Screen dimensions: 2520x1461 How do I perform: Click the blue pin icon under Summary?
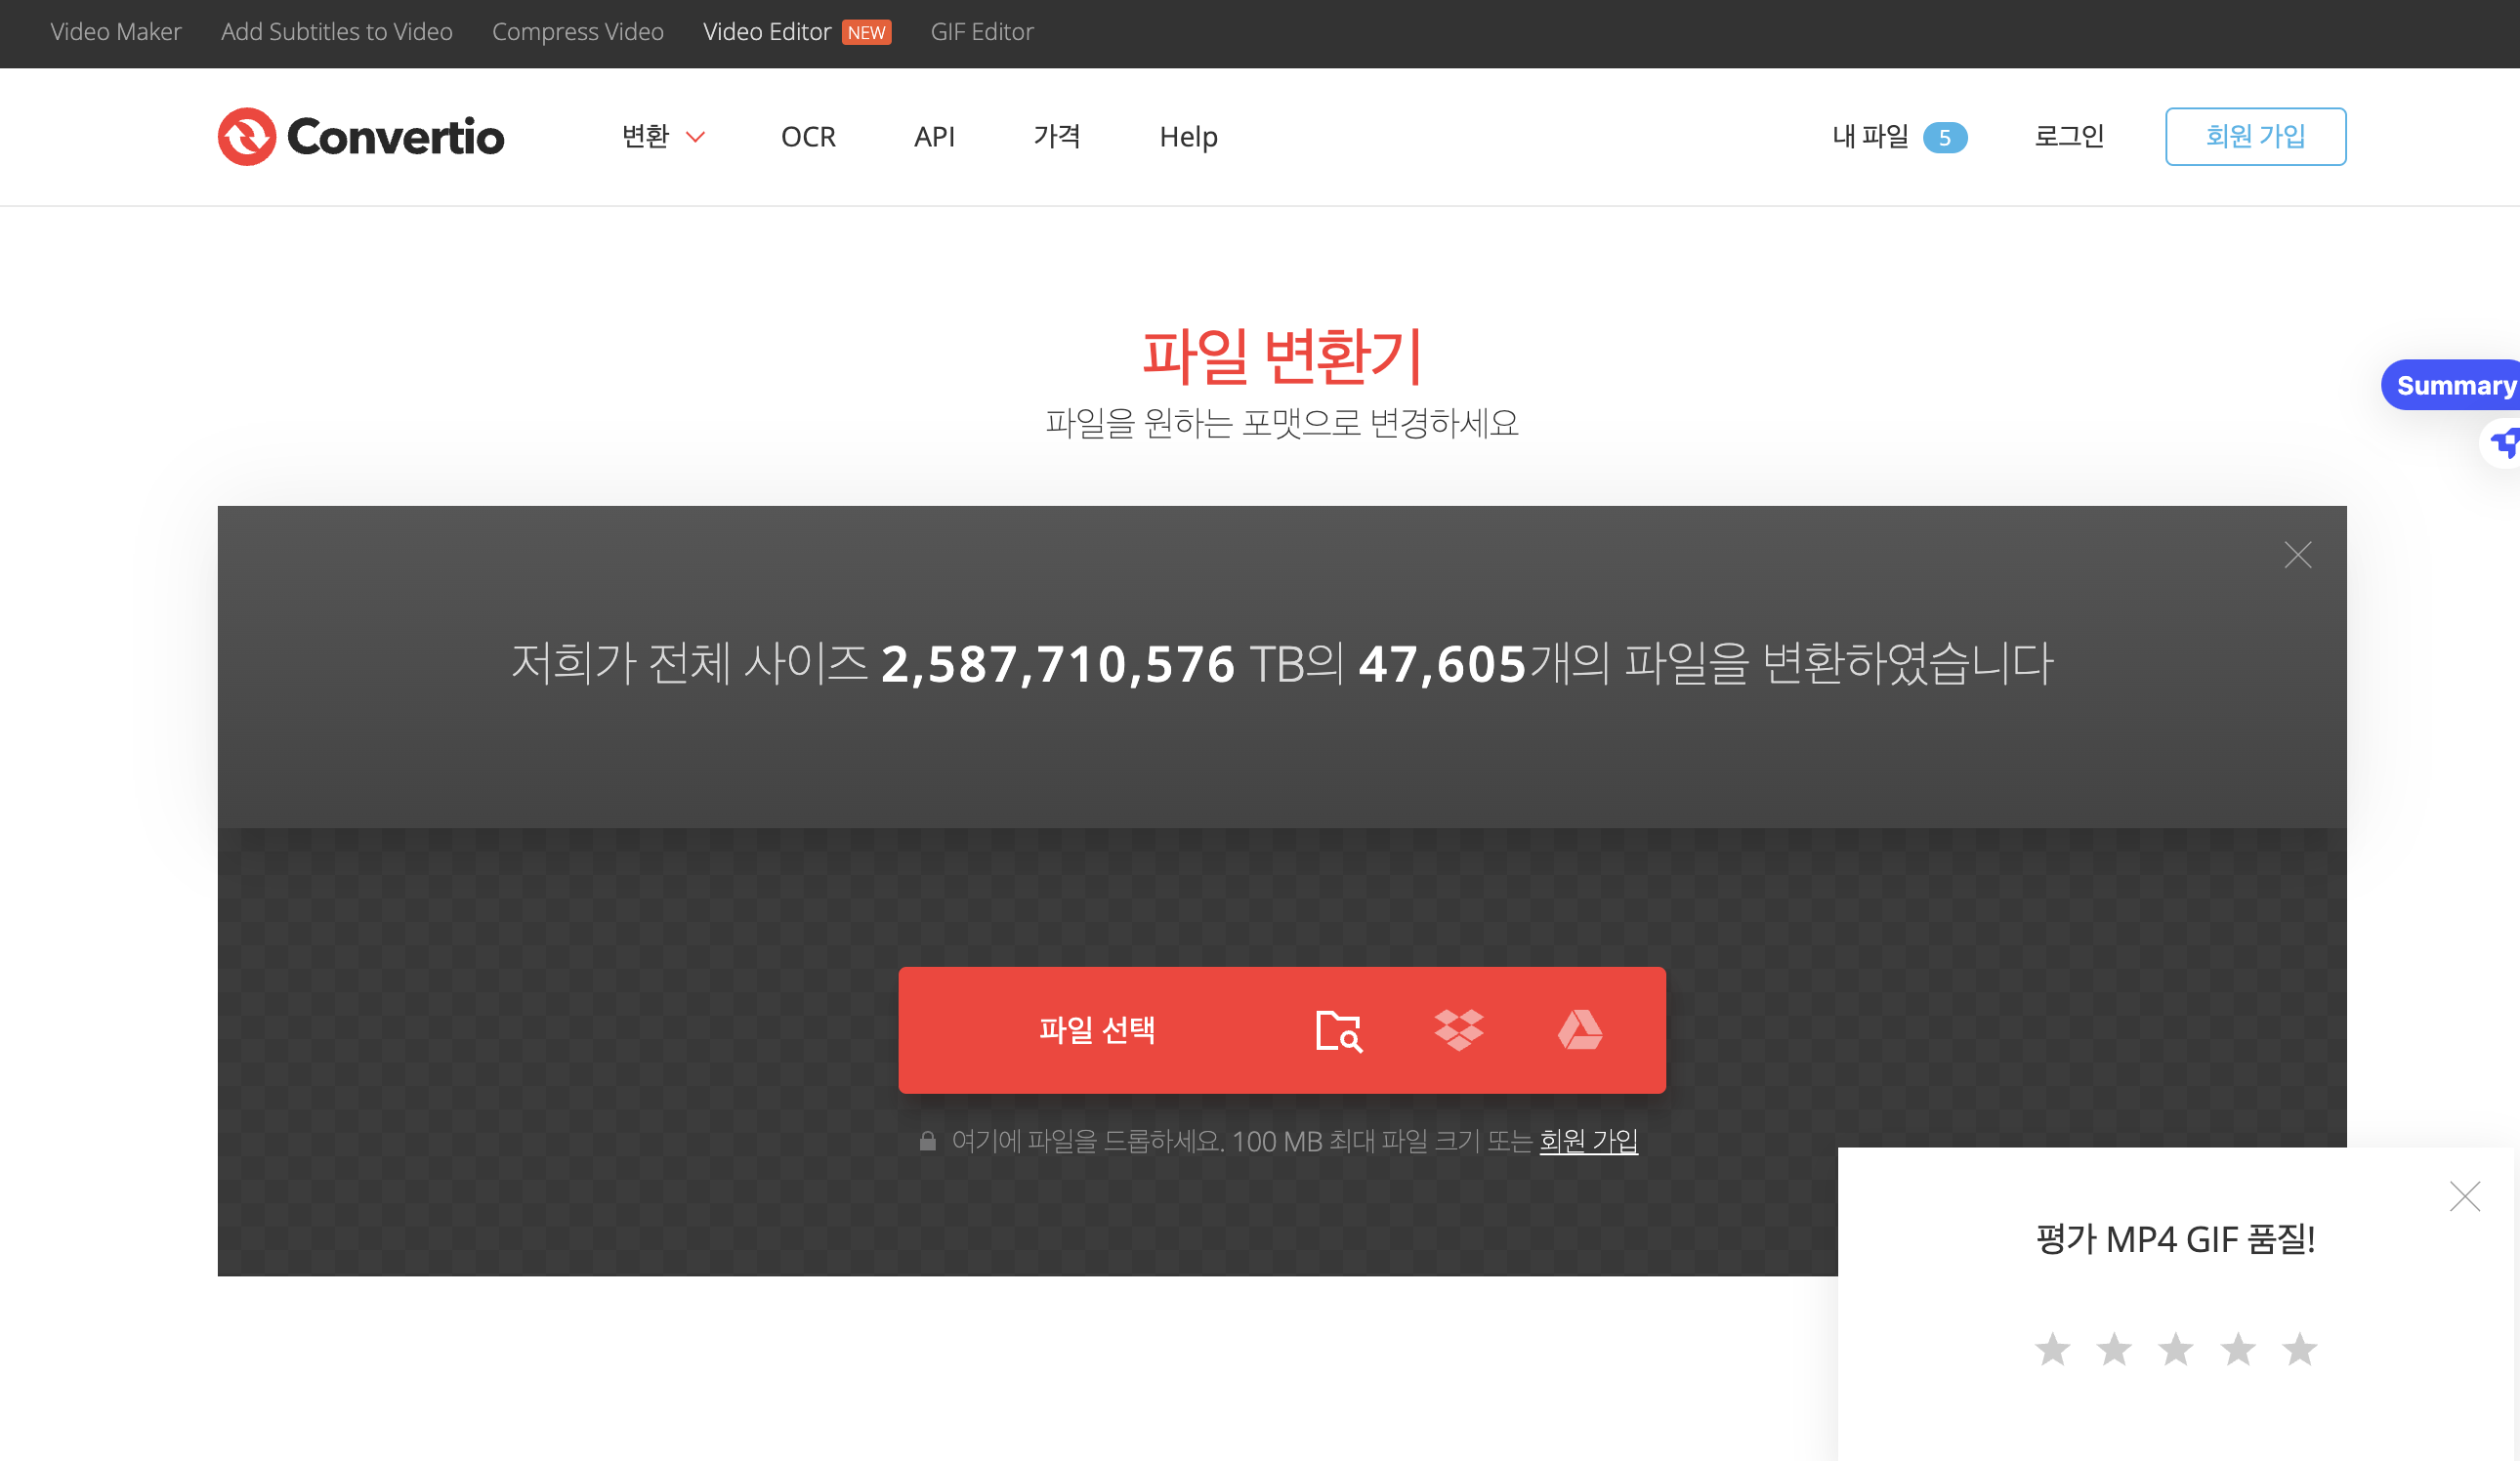[2503, 442]
